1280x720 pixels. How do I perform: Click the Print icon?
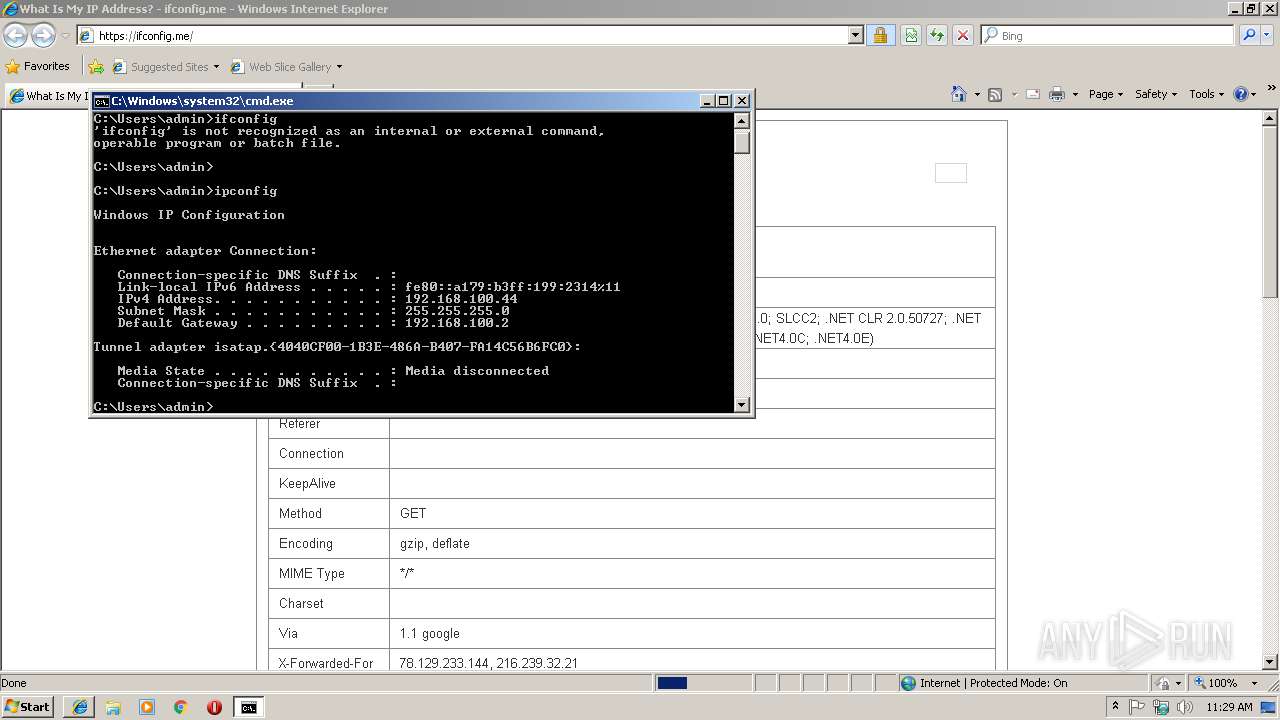point(1057,94)
